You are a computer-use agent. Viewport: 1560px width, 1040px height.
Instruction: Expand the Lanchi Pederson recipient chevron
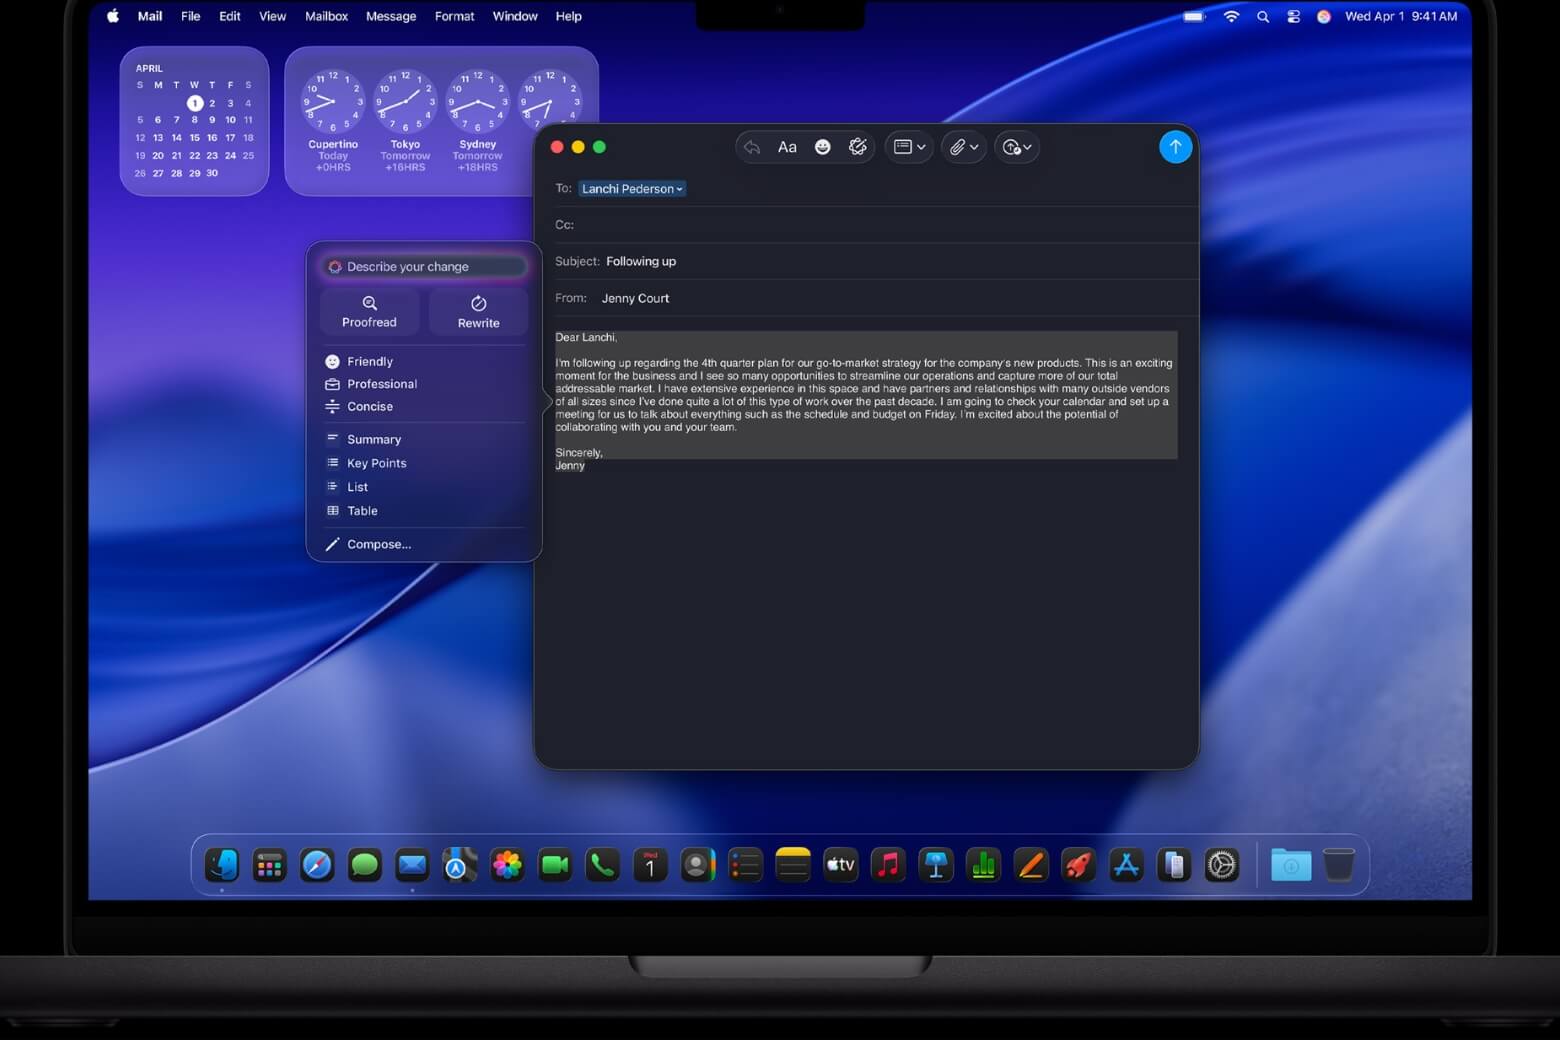[679, 188]
